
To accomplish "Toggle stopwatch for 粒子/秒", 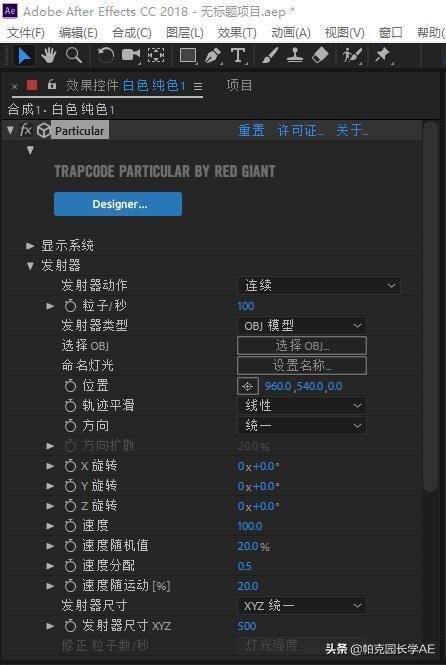I will pos(70,306).
